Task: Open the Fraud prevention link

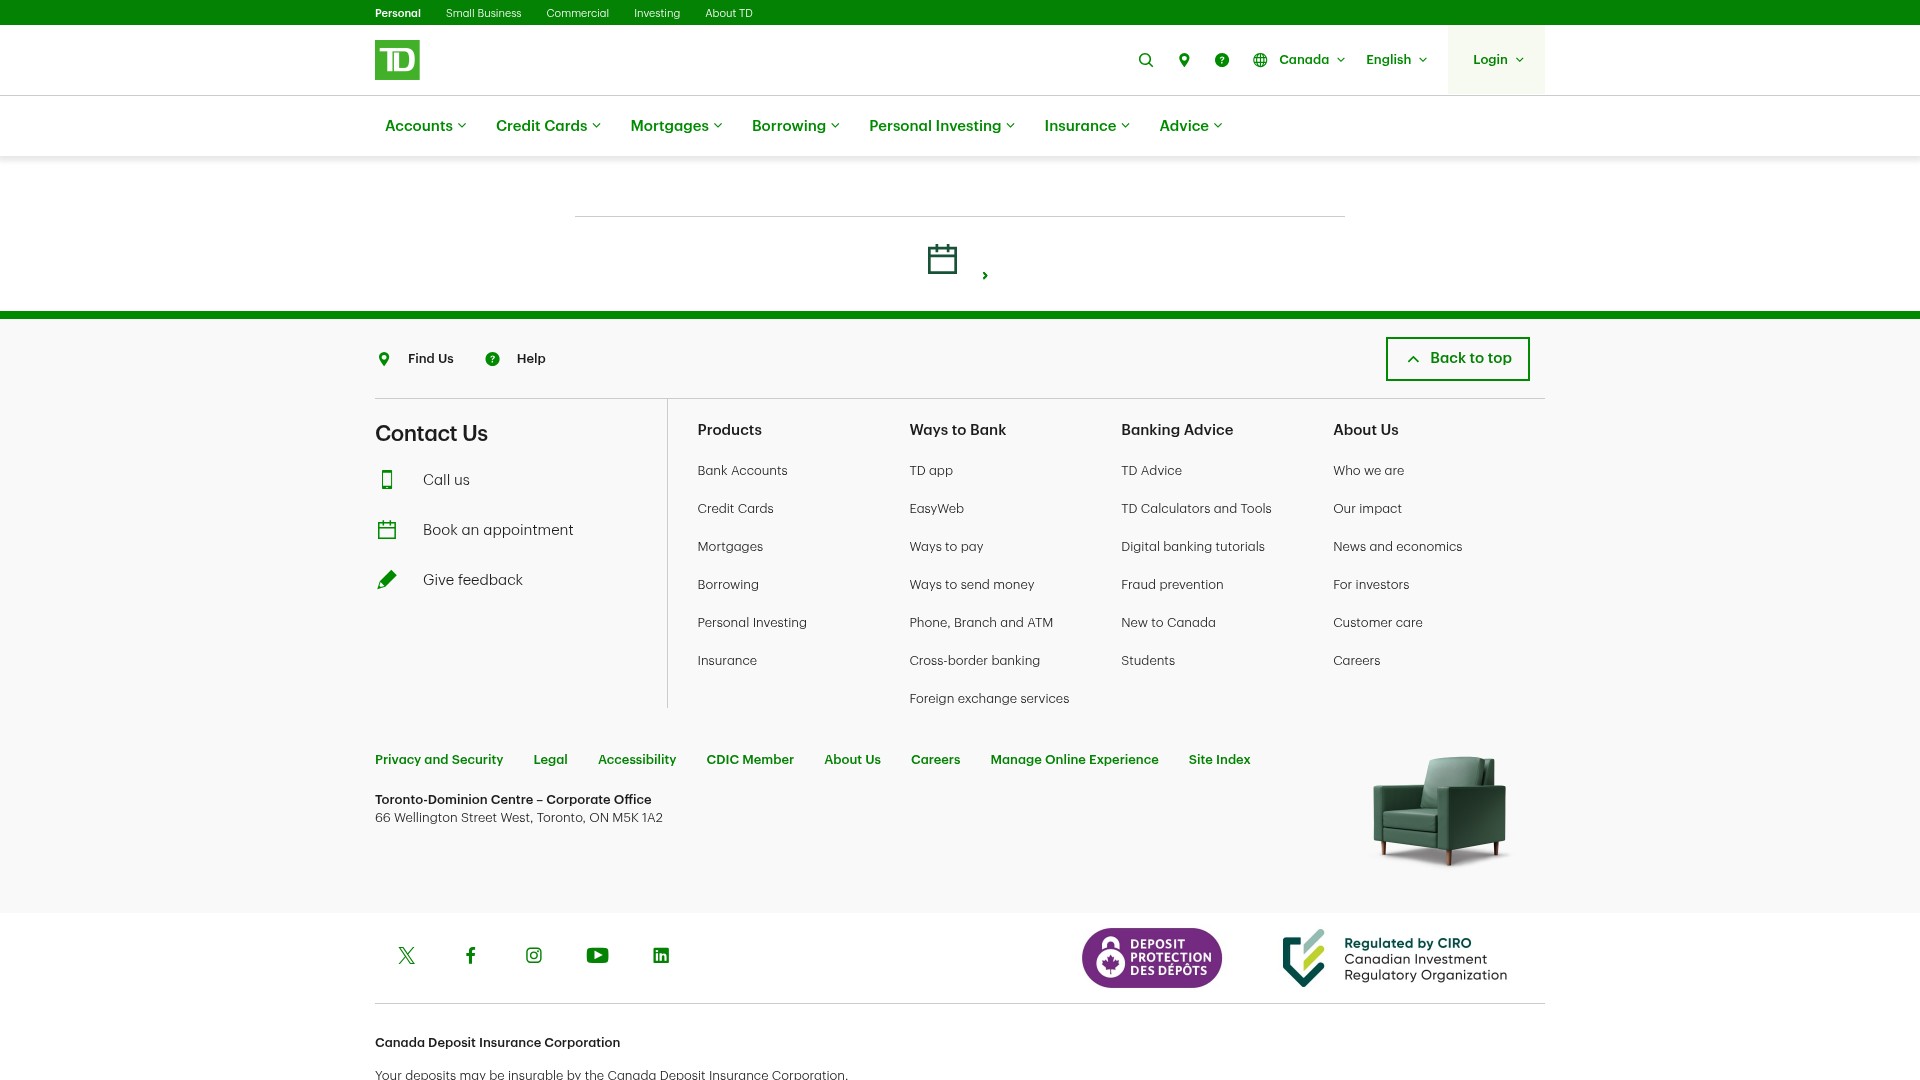Action: click(x=1172, y=585)
